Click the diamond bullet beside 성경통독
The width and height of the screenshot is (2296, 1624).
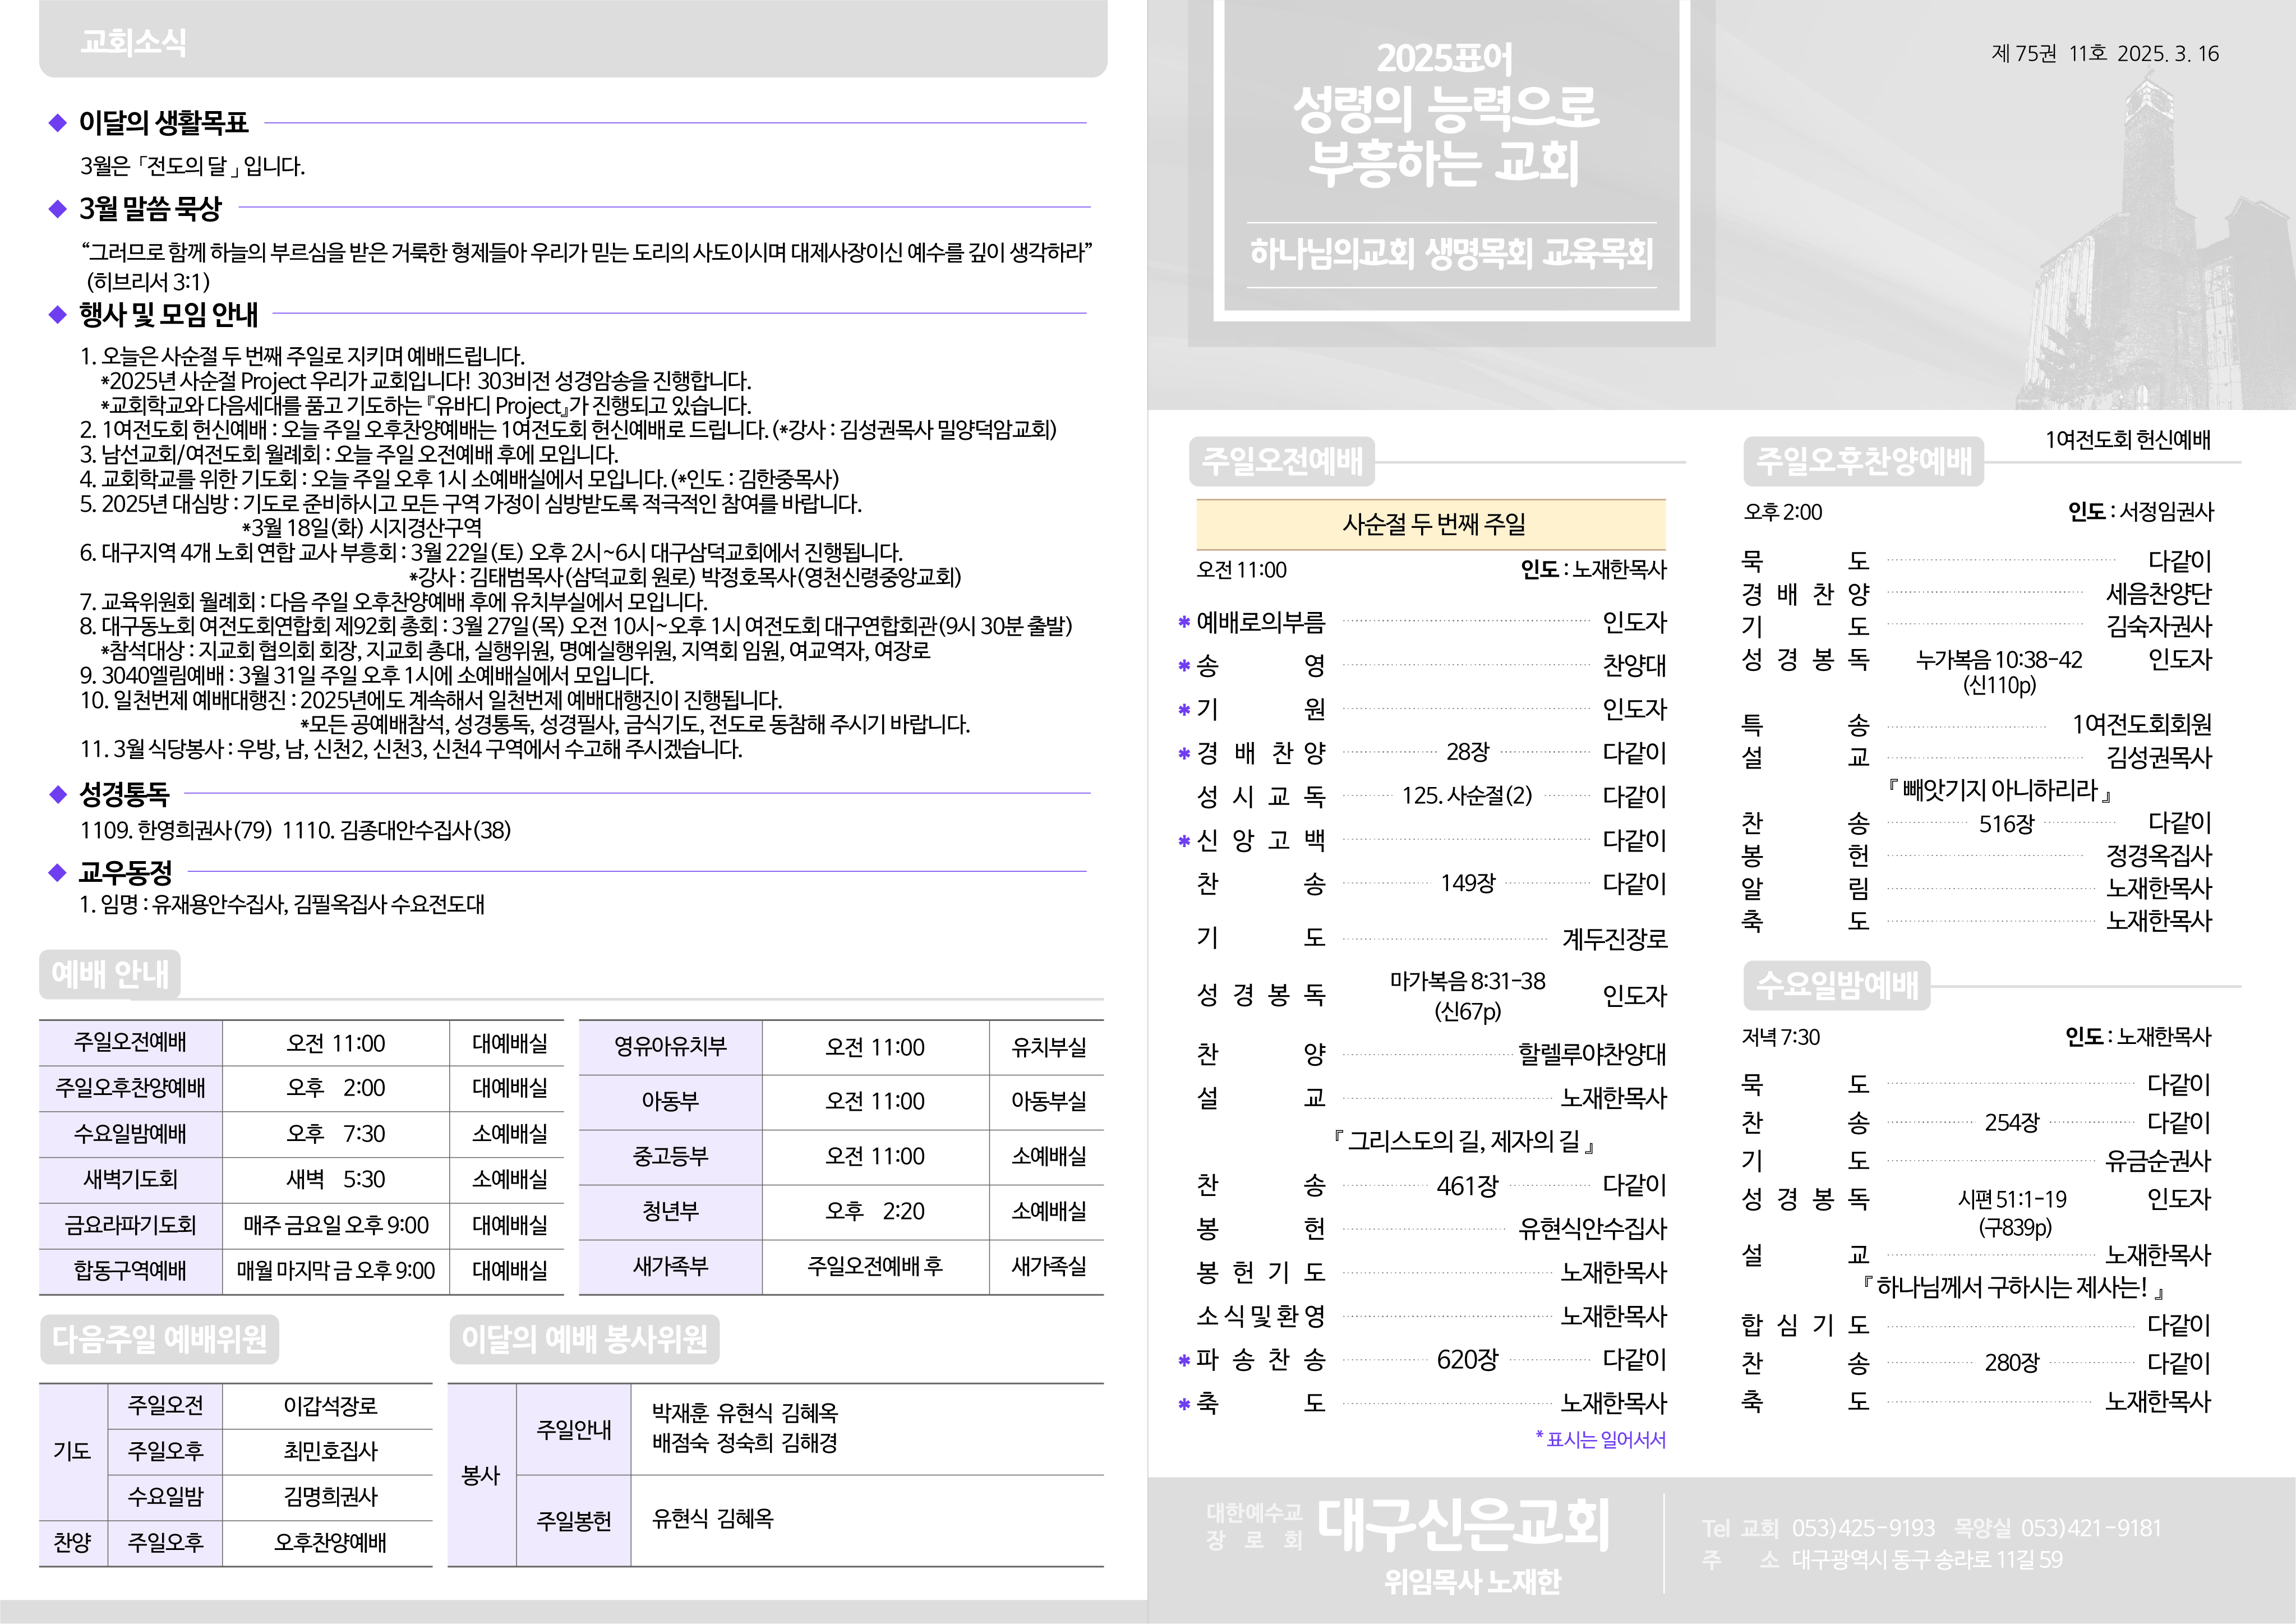coord(57,794)
